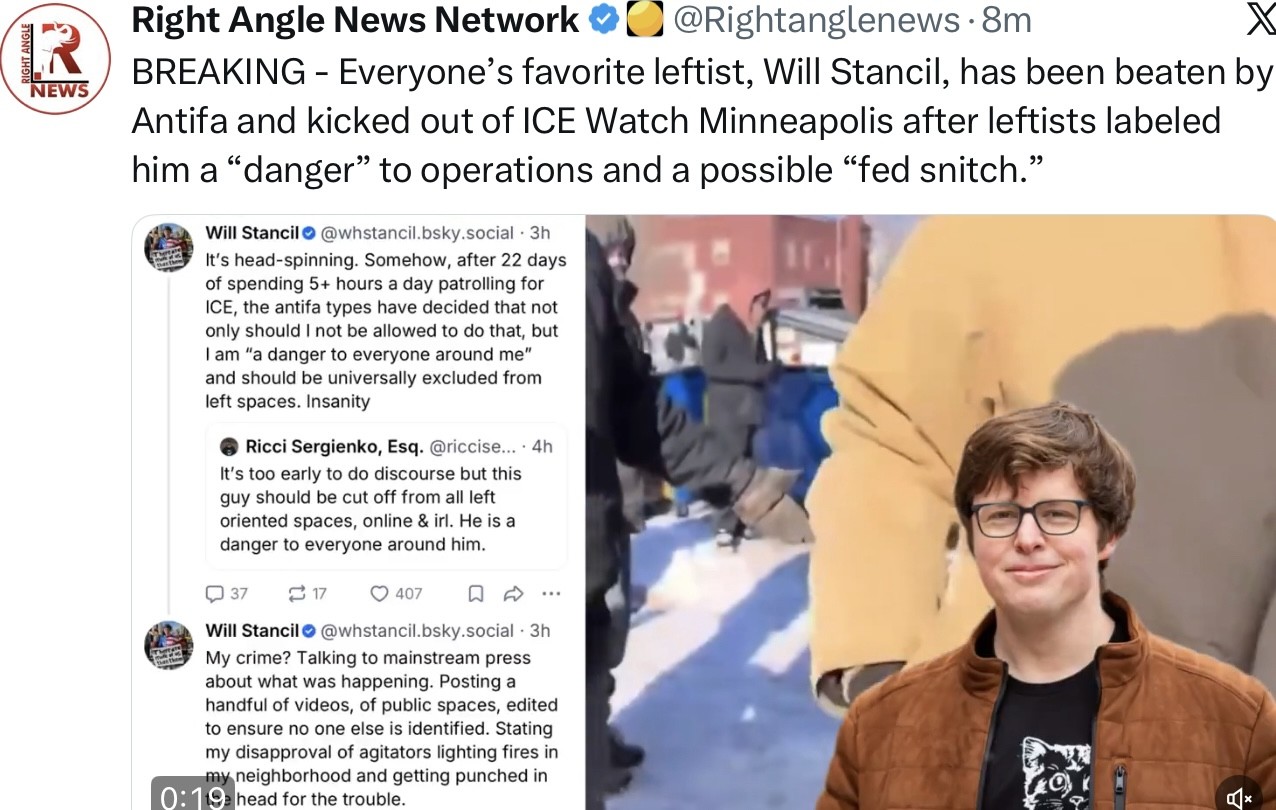
Task: Play the video showing the snowy street
Action: pyautogui.click(x=930, y=512)
